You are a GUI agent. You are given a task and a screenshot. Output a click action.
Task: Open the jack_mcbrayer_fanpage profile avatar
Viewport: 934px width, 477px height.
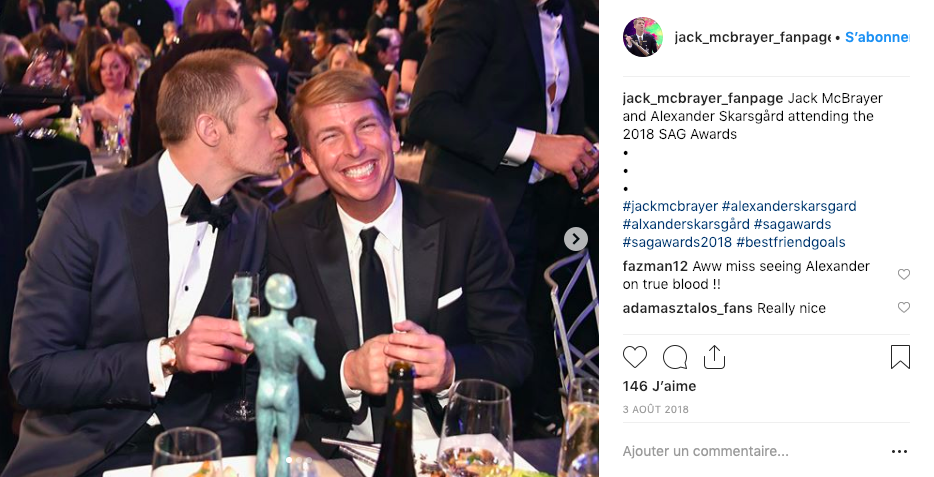643,37
